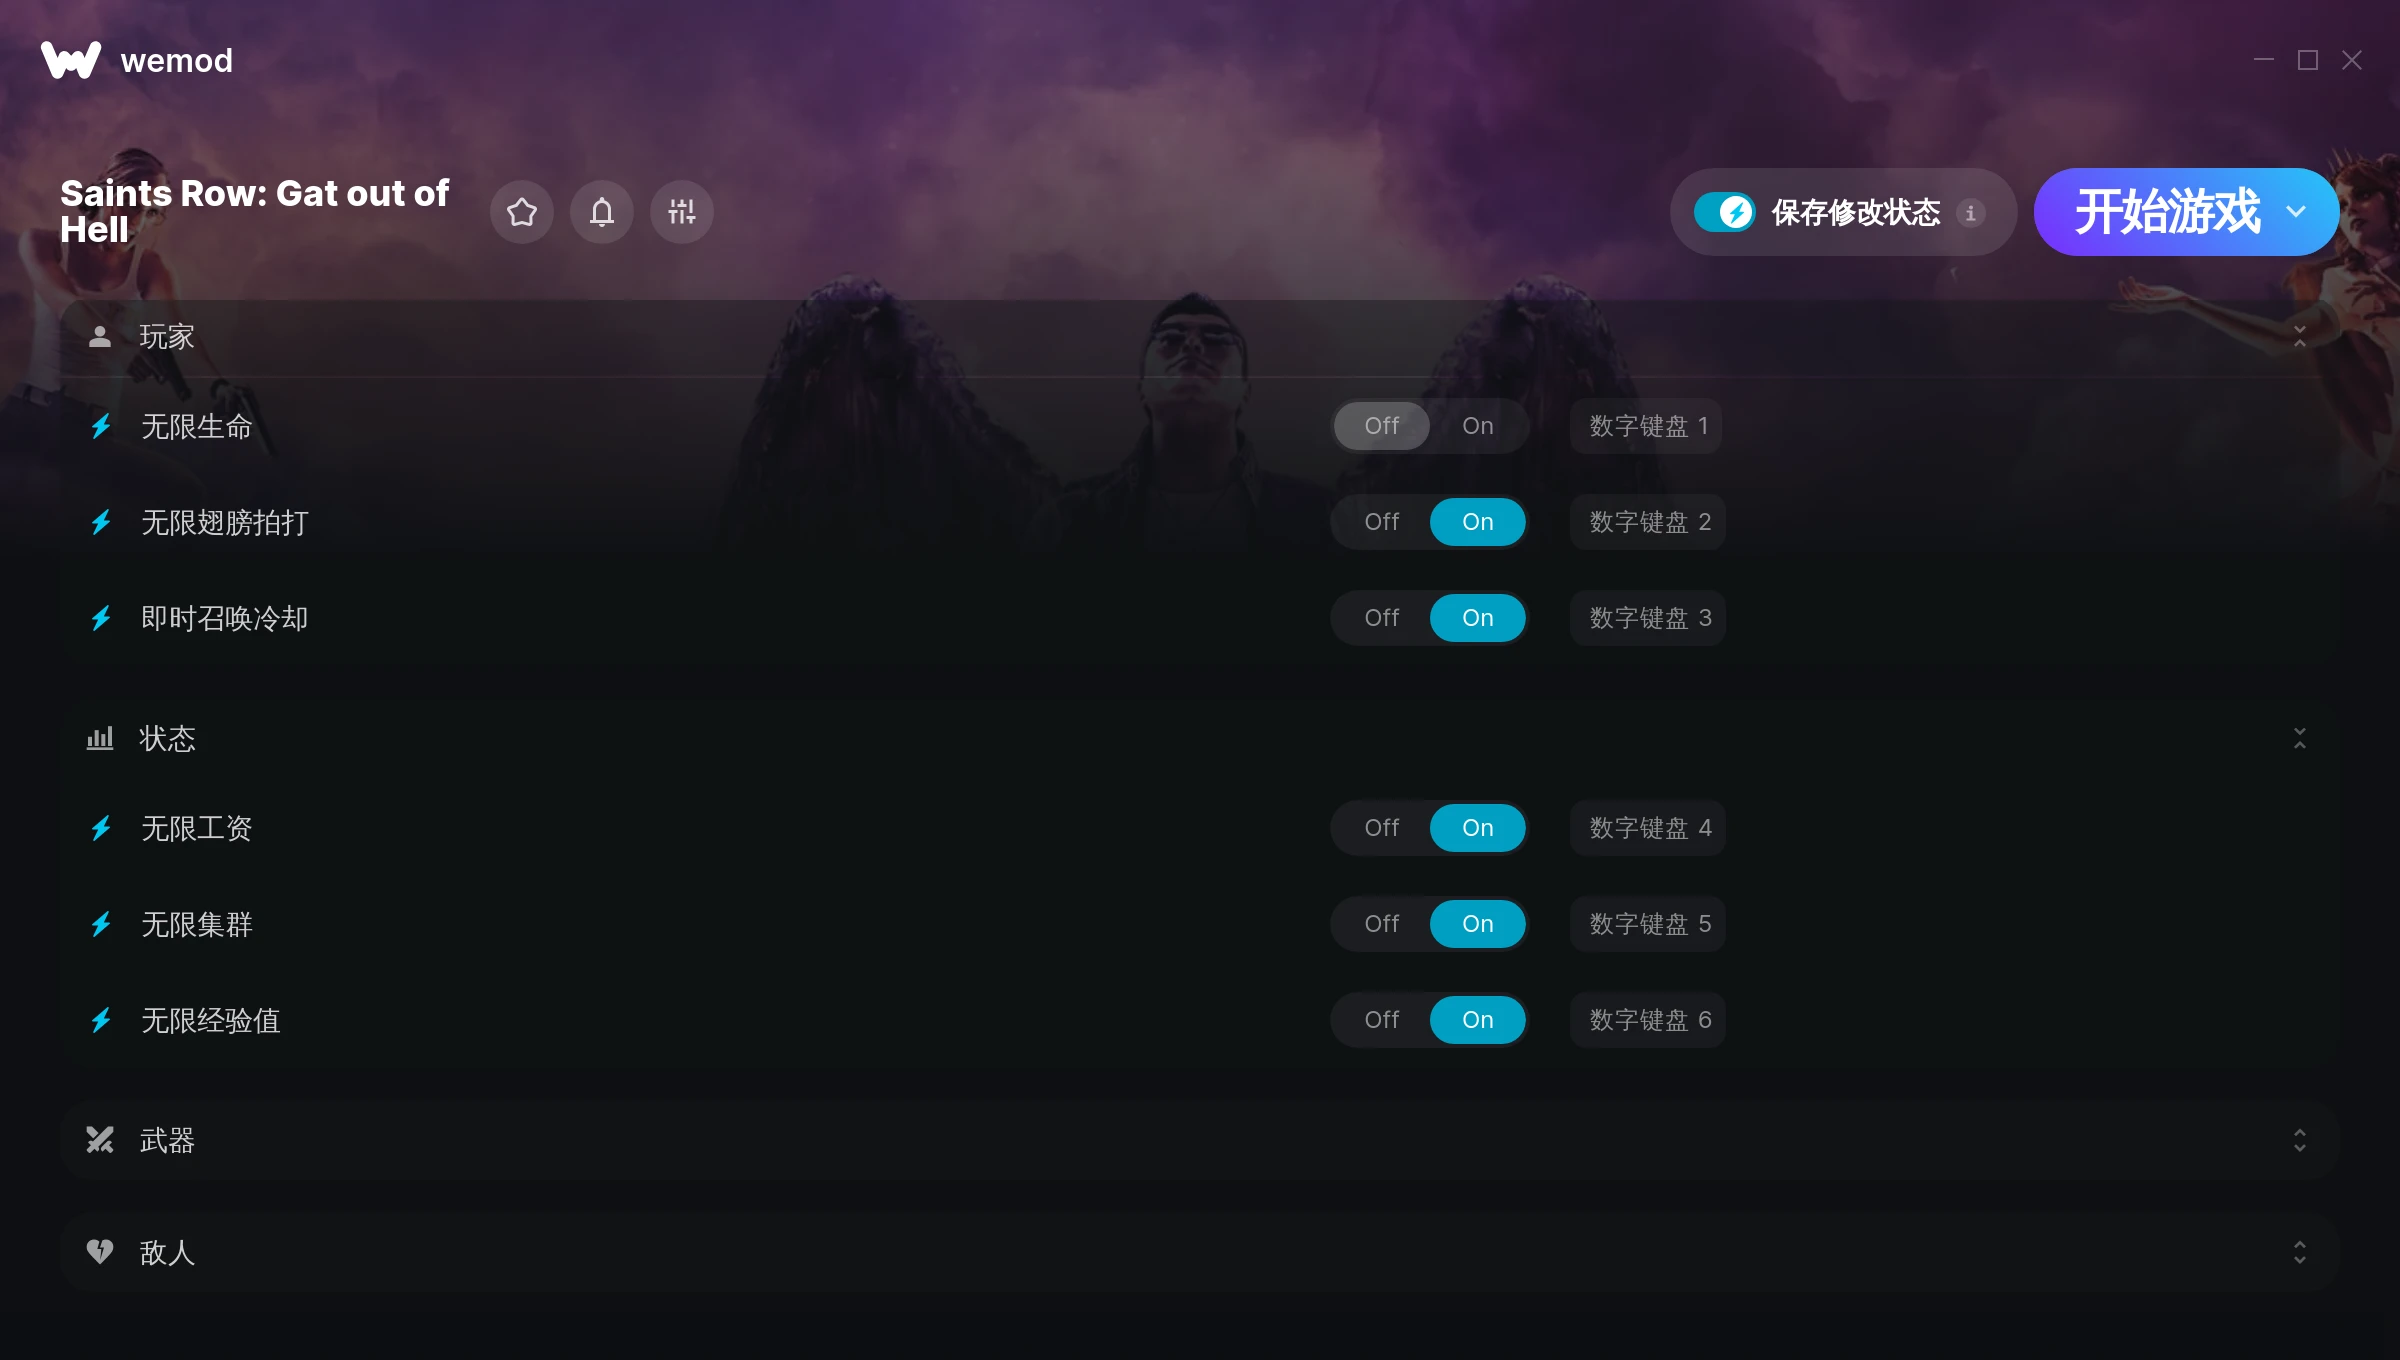Open the notification bell icon
This screenshot has height=1360, width=2400.
[602, 212]
